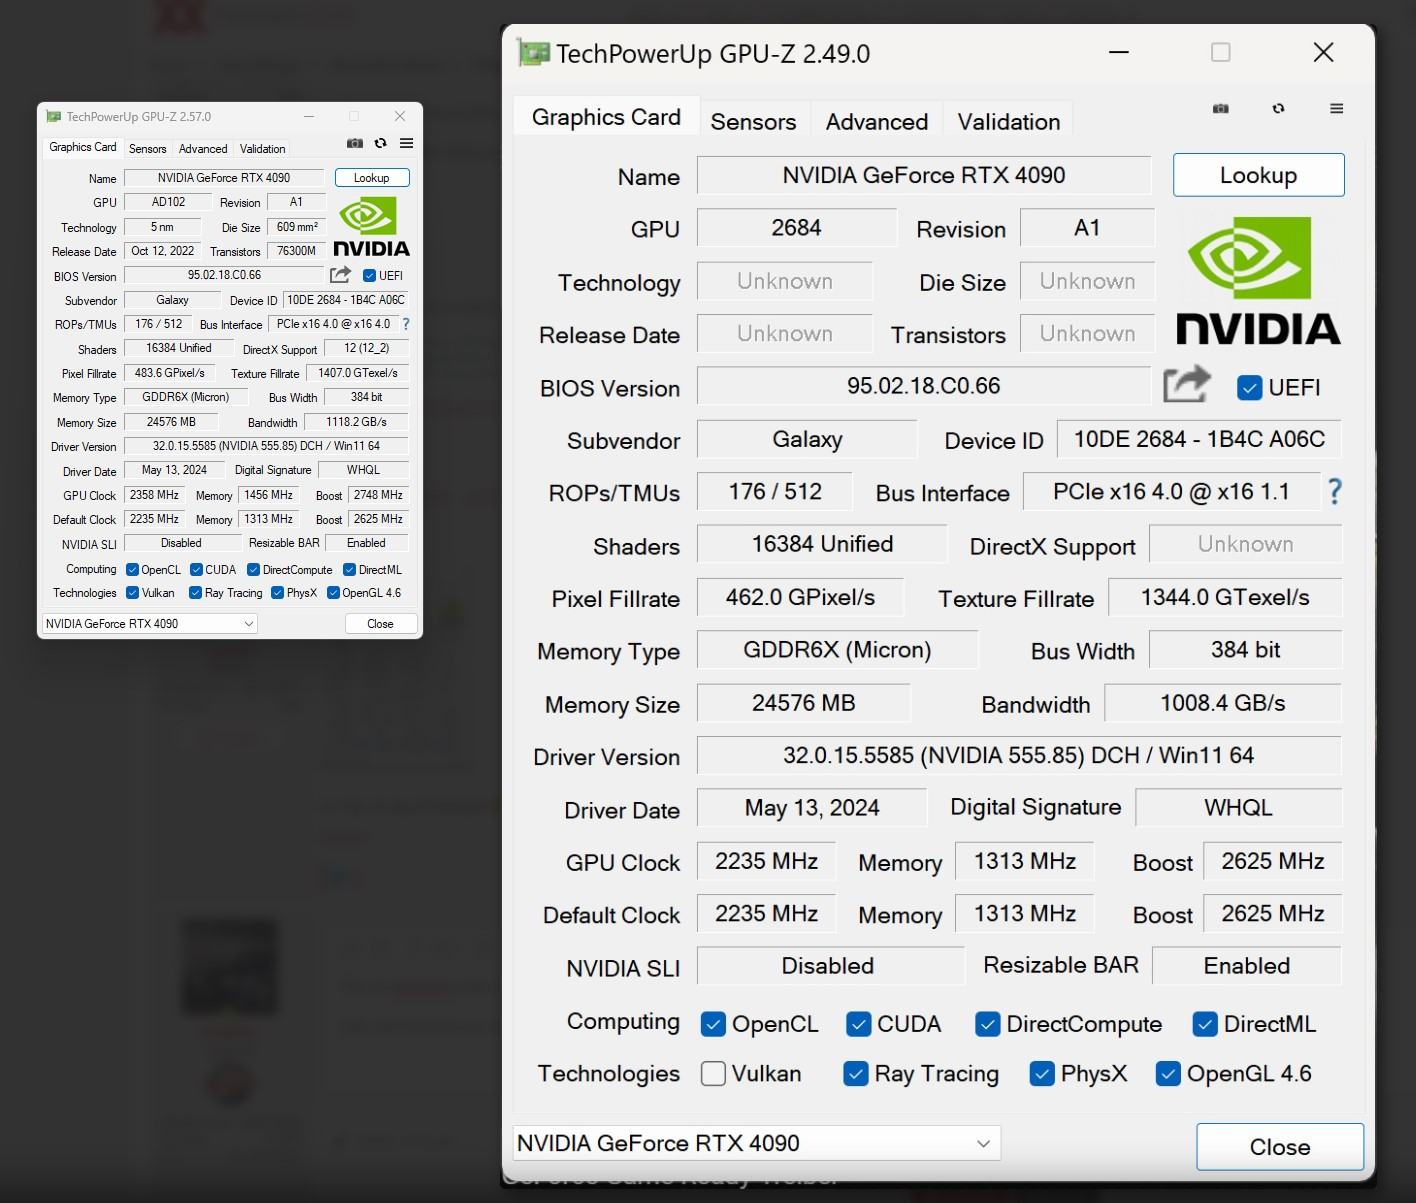Switch to the Sensors tab in GPU-Z 2.57.0

tap(147, 148)
